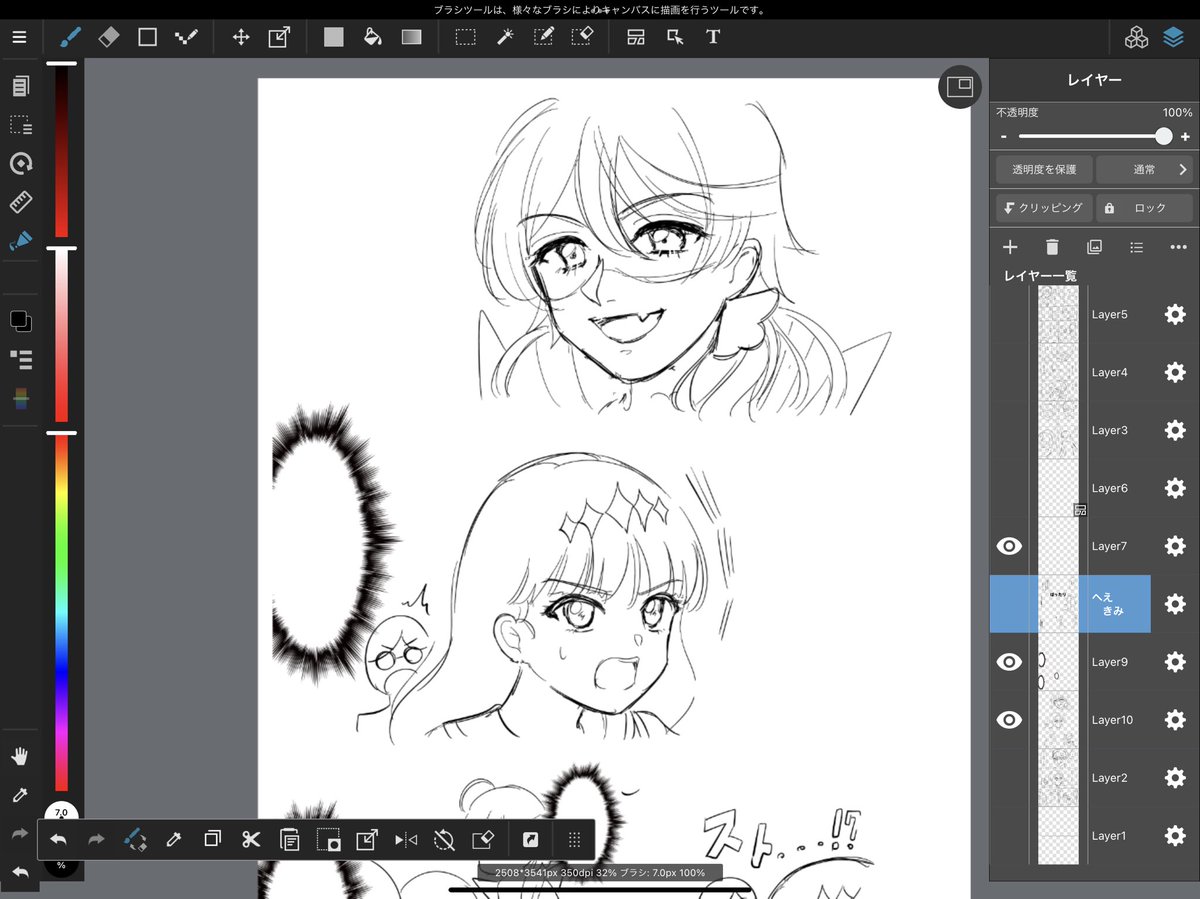Open the 通常 blend mode dropdown
1200x899 pixels.
pyautogui.click(x=1144, y=170)
